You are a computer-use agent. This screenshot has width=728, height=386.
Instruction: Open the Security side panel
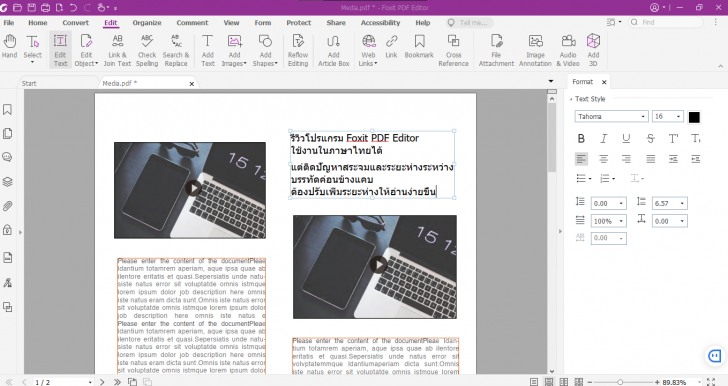(7, 229)
